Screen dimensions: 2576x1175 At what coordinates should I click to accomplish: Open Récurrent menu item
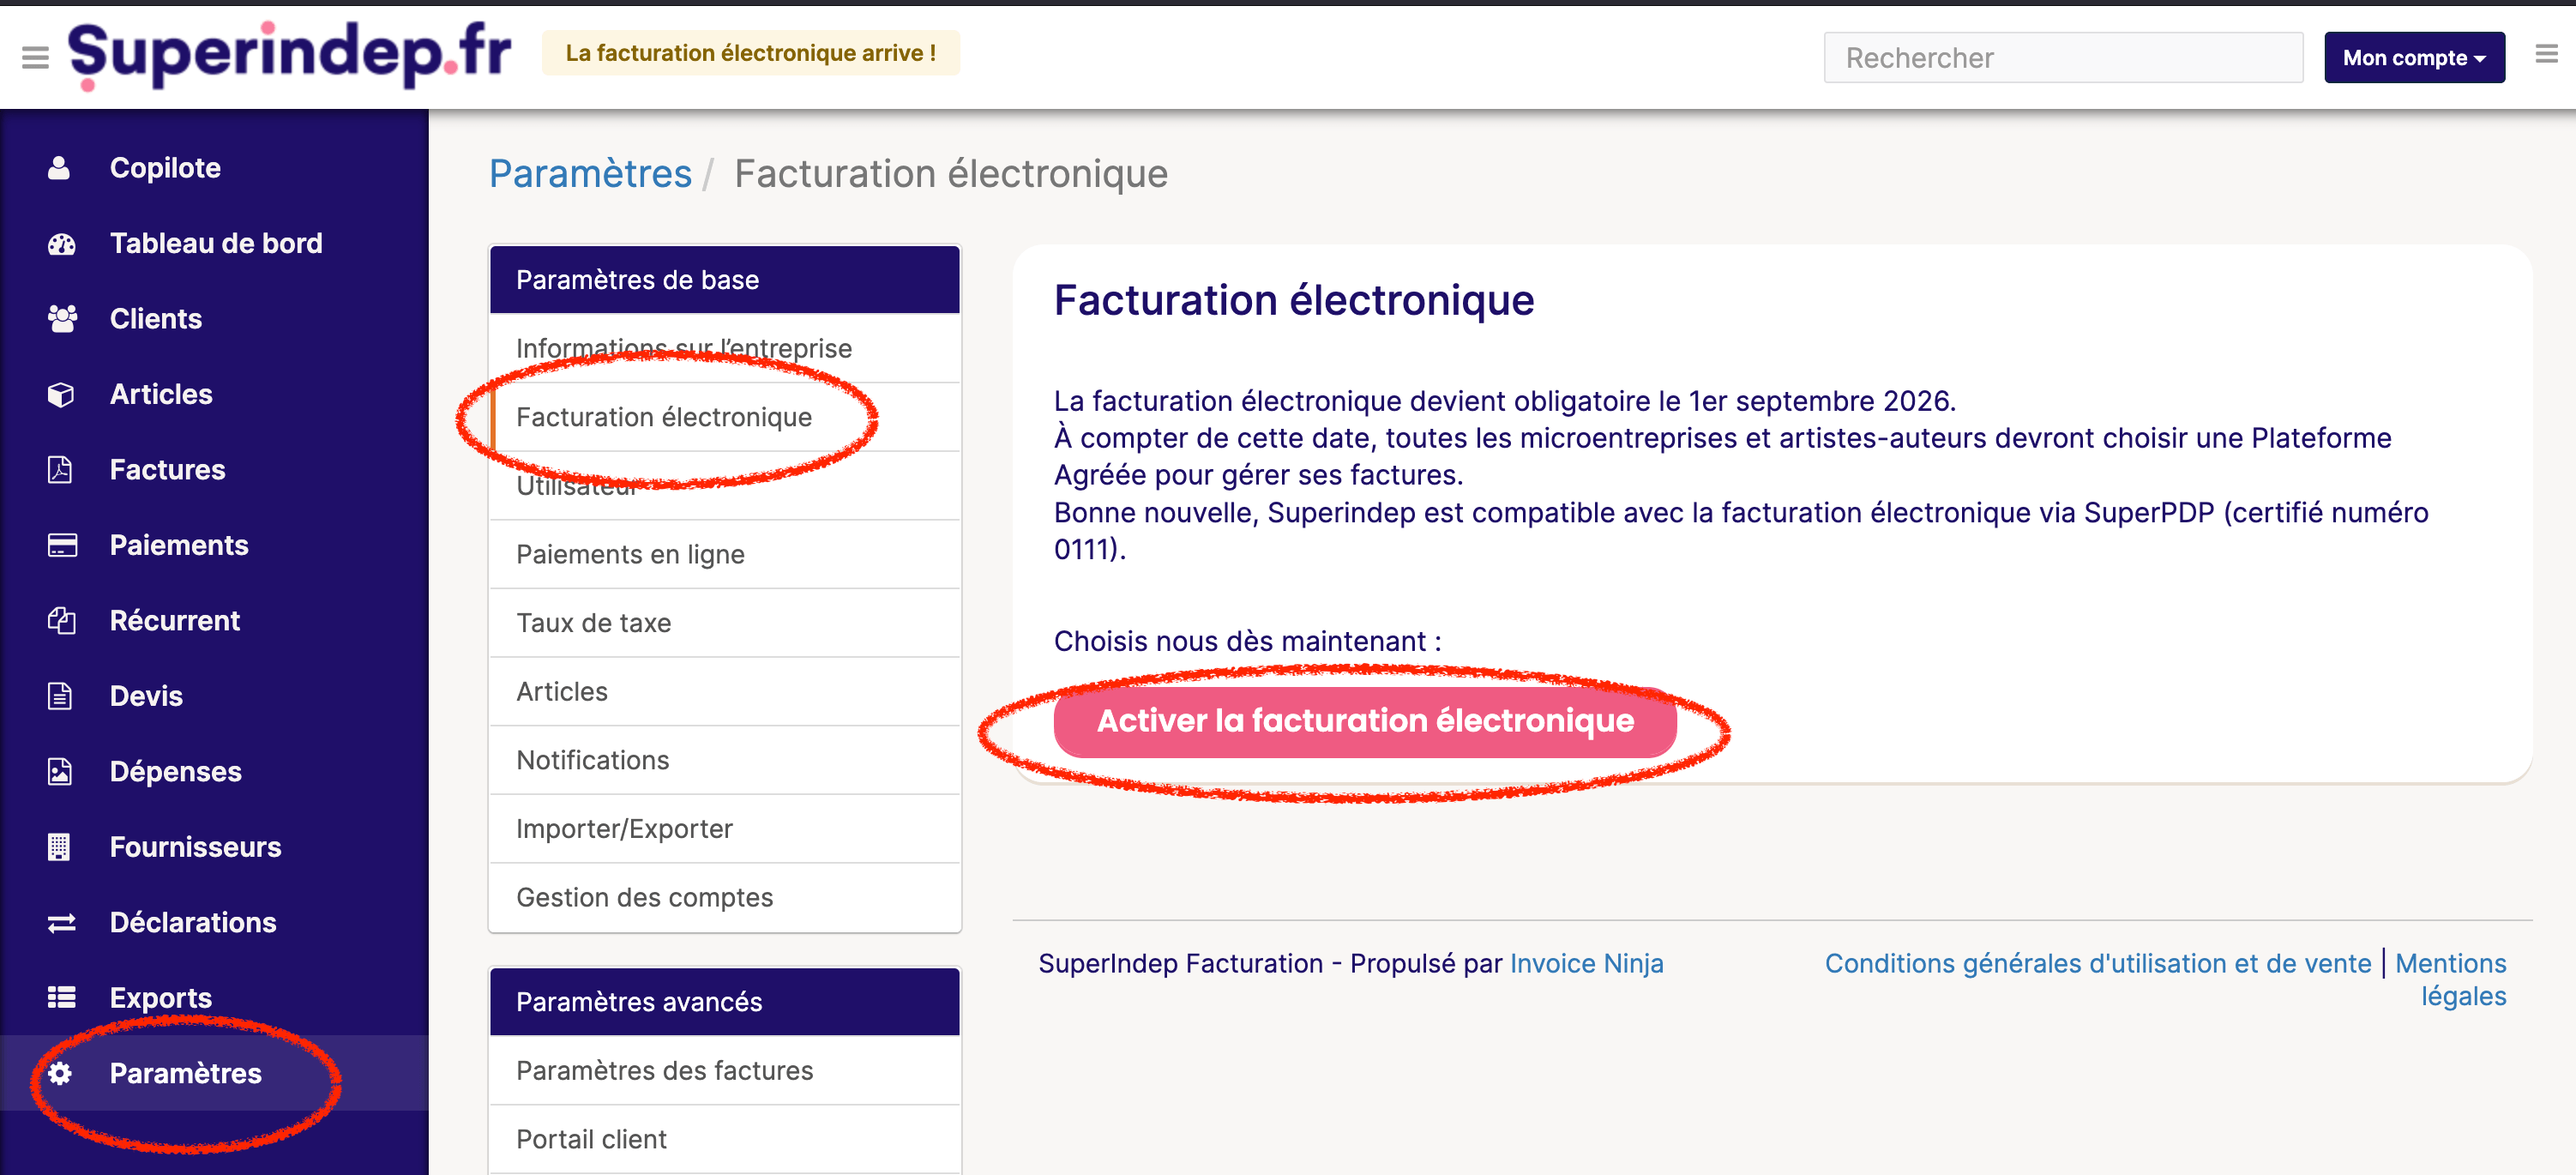(214, 620)
